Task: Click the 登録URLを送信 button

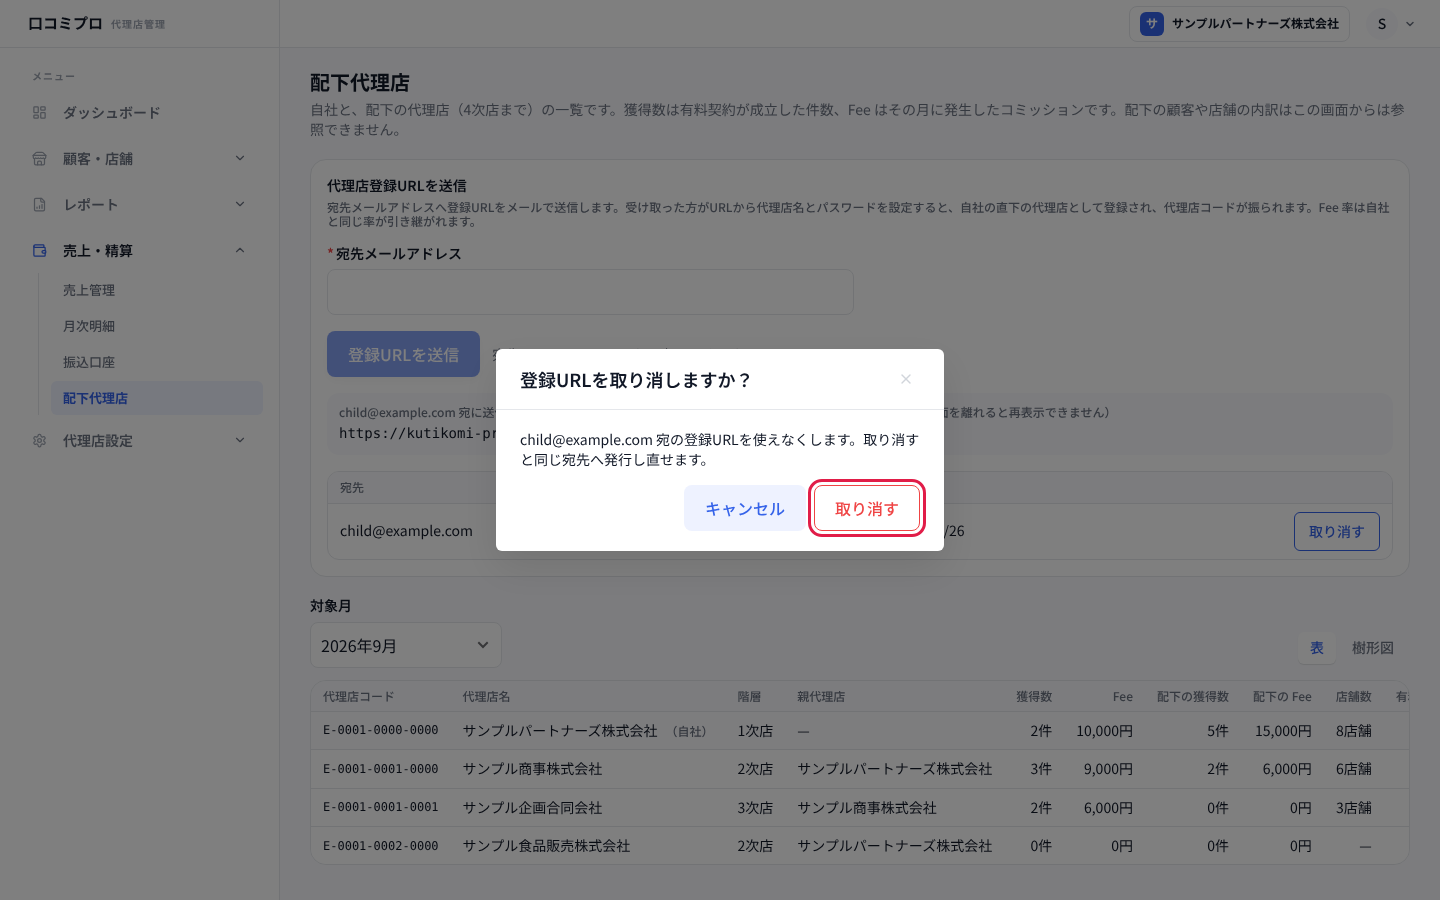Action: coord(403,354)
